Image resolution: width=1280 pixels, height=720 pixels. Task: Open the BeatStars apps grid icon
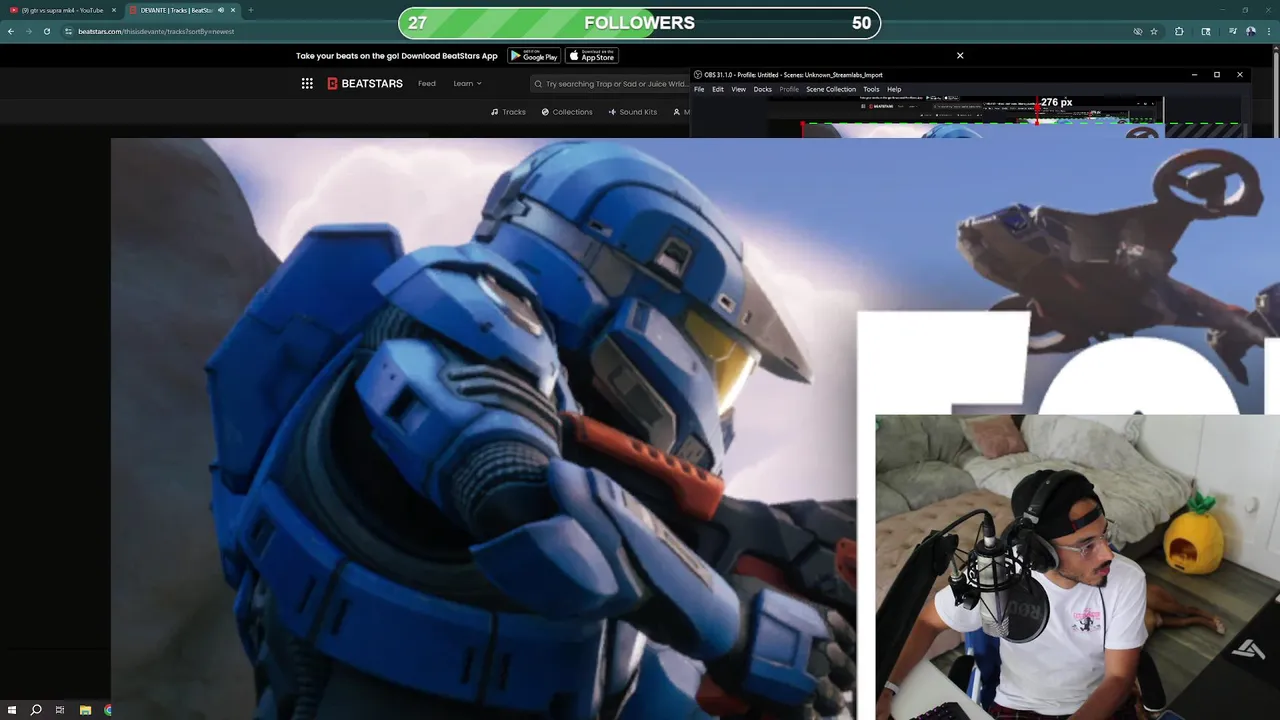pyautogui.click(x=307, y=84)
